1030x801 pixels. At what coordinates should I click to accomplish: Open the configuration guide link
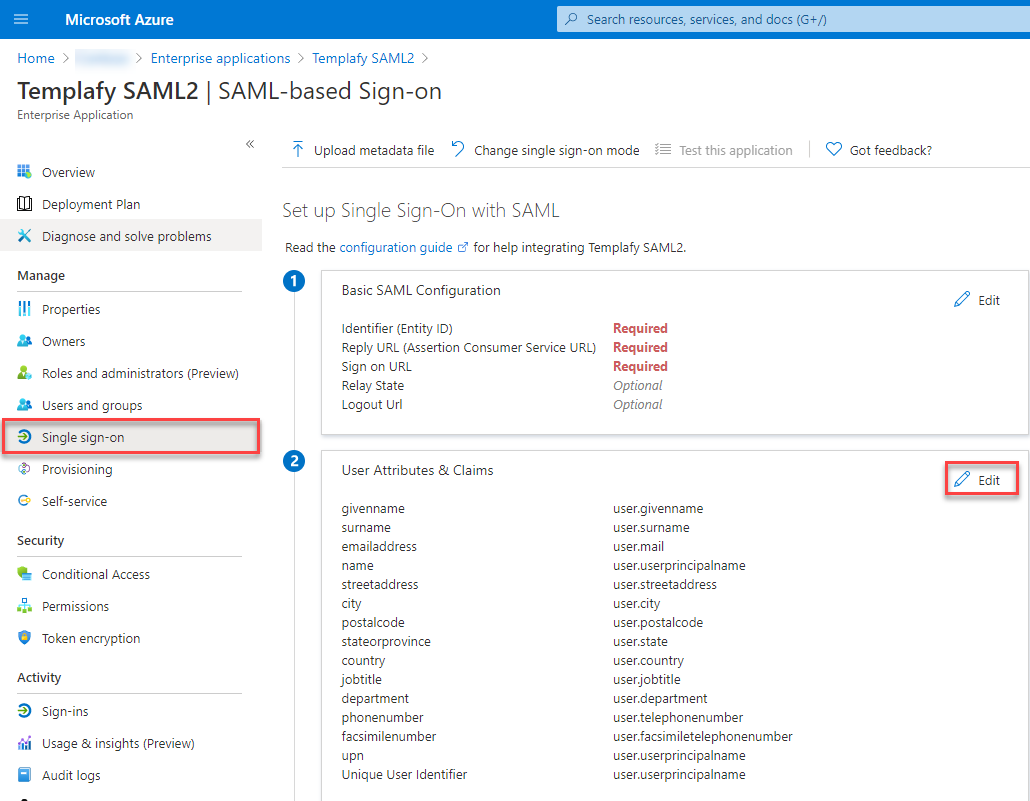396,247
